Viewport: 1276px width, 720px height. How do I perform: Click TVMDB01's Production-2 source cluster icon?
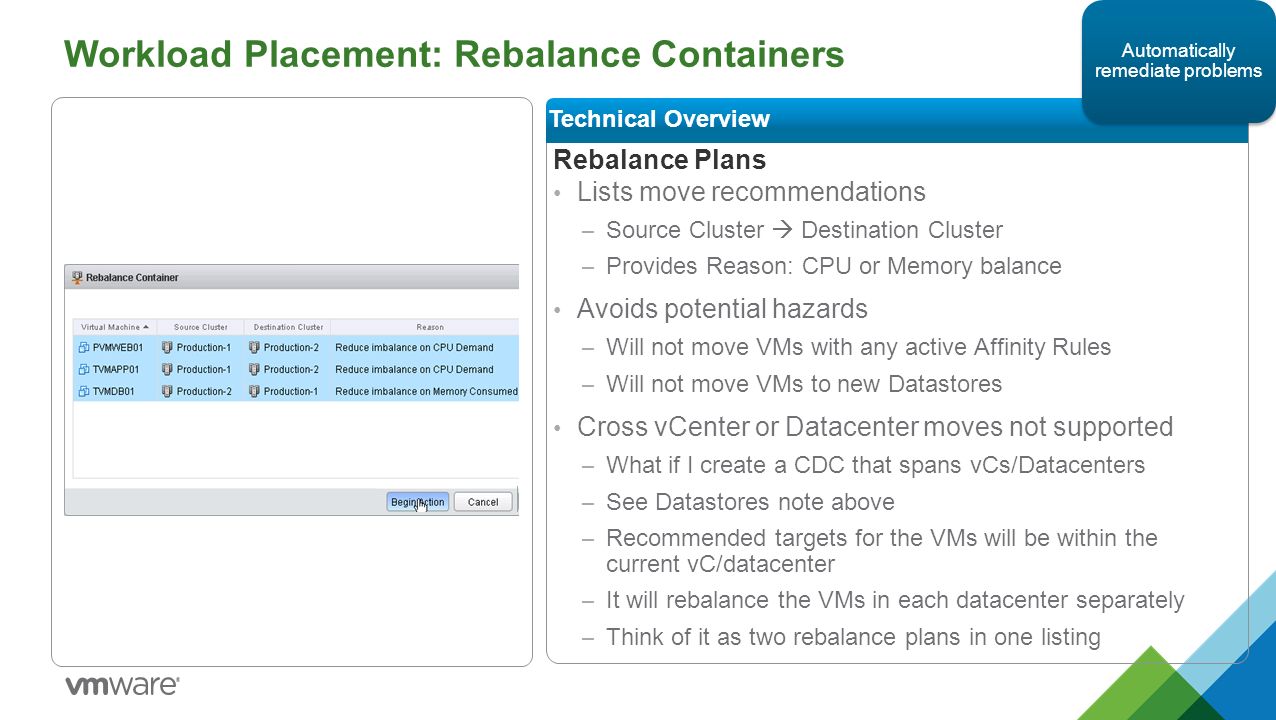click(x=167, y=392)
